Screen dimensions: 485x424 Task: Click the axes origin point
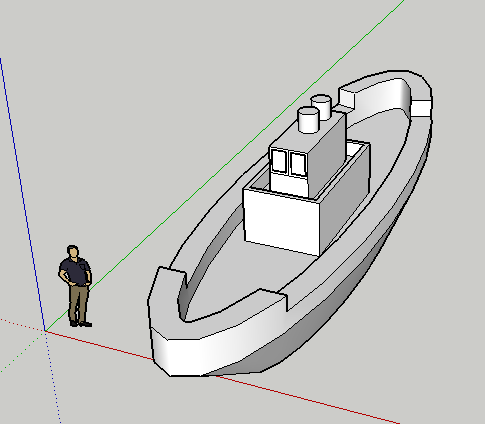click(x=45, y=331)
